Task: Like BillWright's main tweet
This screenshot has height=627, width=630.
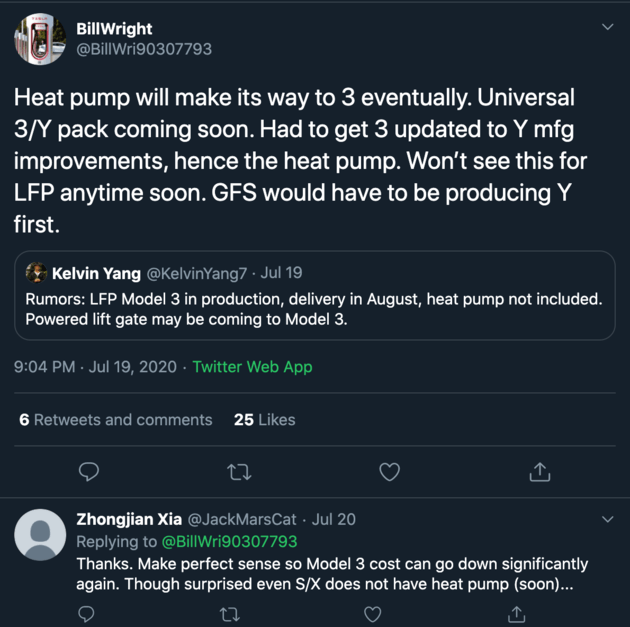Action: coord(389,472)
